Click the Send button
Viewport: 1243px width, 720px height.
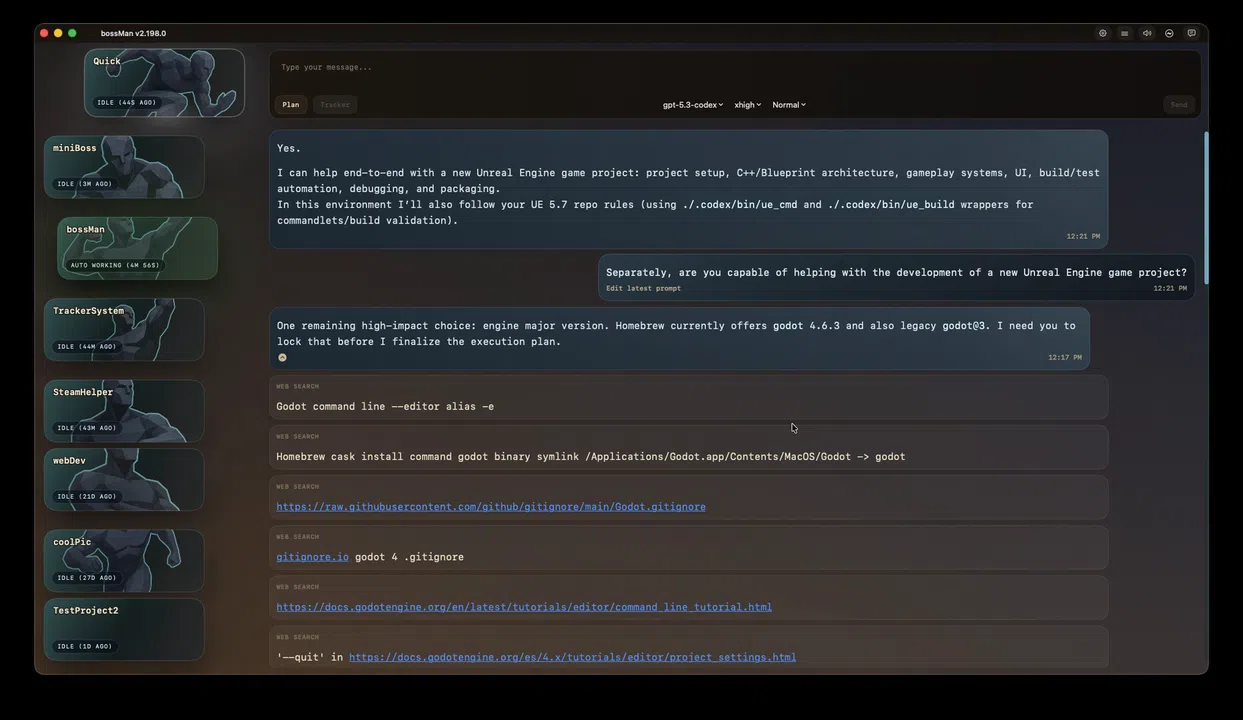pyautogui.click(x=1179, y=104)
